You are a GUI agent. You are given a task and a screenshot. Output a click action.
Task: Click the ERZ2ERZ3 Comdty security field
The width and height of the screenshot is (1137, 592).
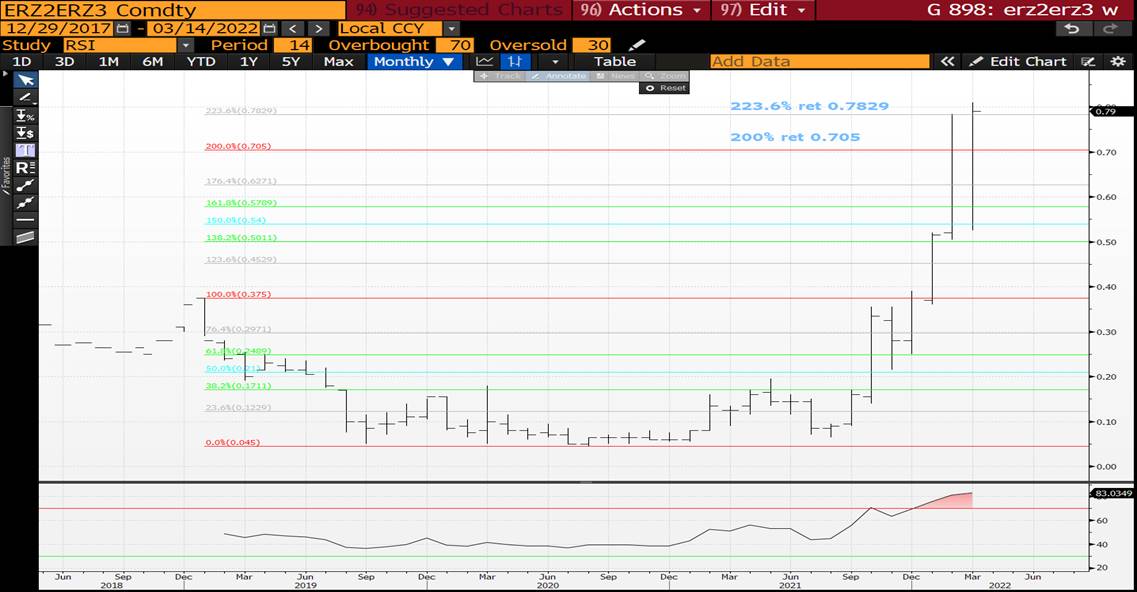pyautogui.click(x=173, y=10)
